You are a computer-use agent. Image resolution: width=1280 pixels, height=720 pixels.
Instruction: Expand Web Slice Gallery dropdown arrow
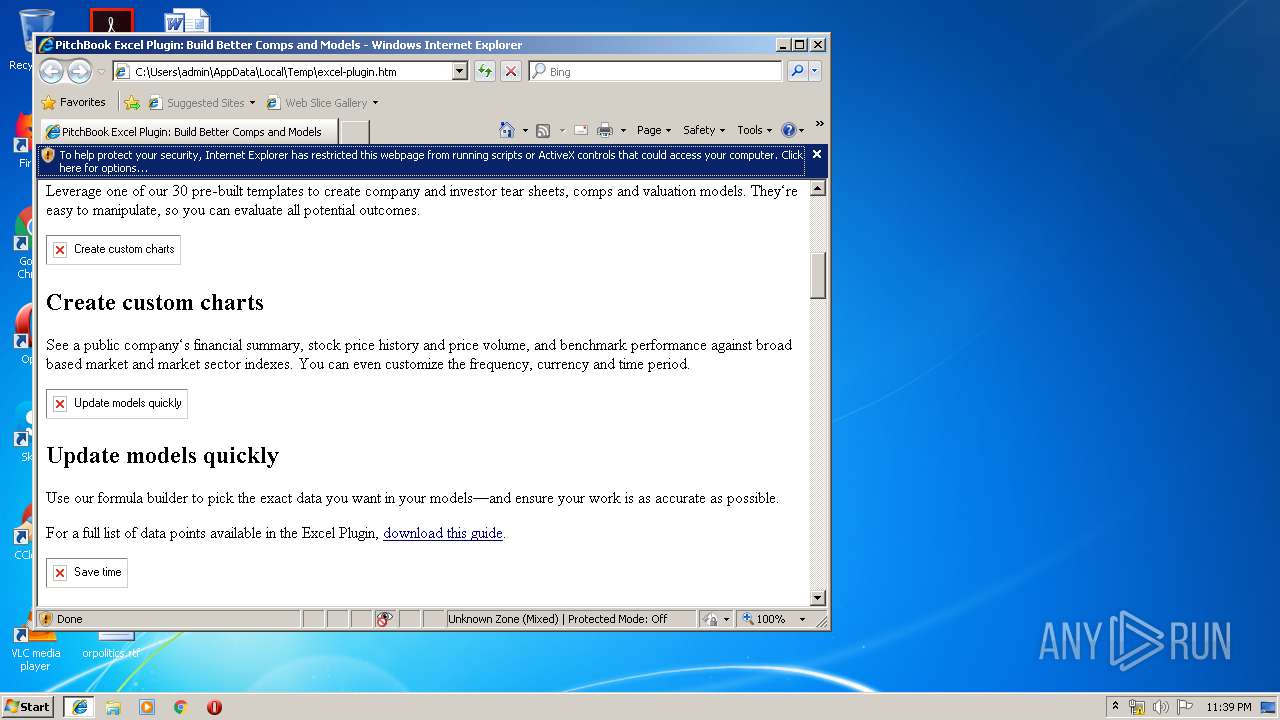(376, 103)
